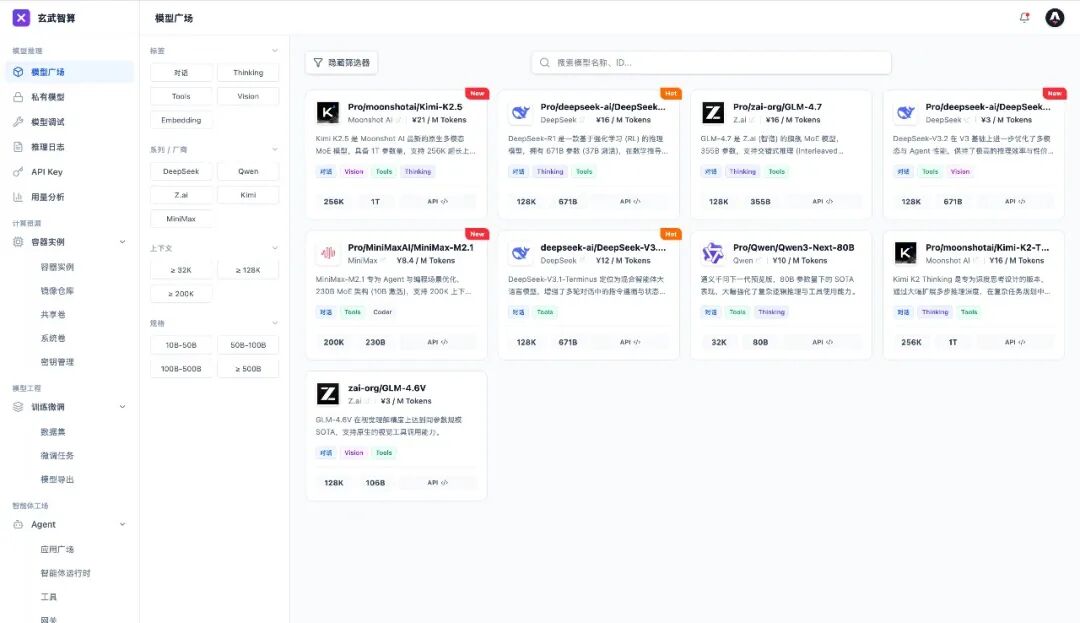Click the Qwen3-Next-80B model logo
This screenshot has width=1080, height=623.
point(713,253)
